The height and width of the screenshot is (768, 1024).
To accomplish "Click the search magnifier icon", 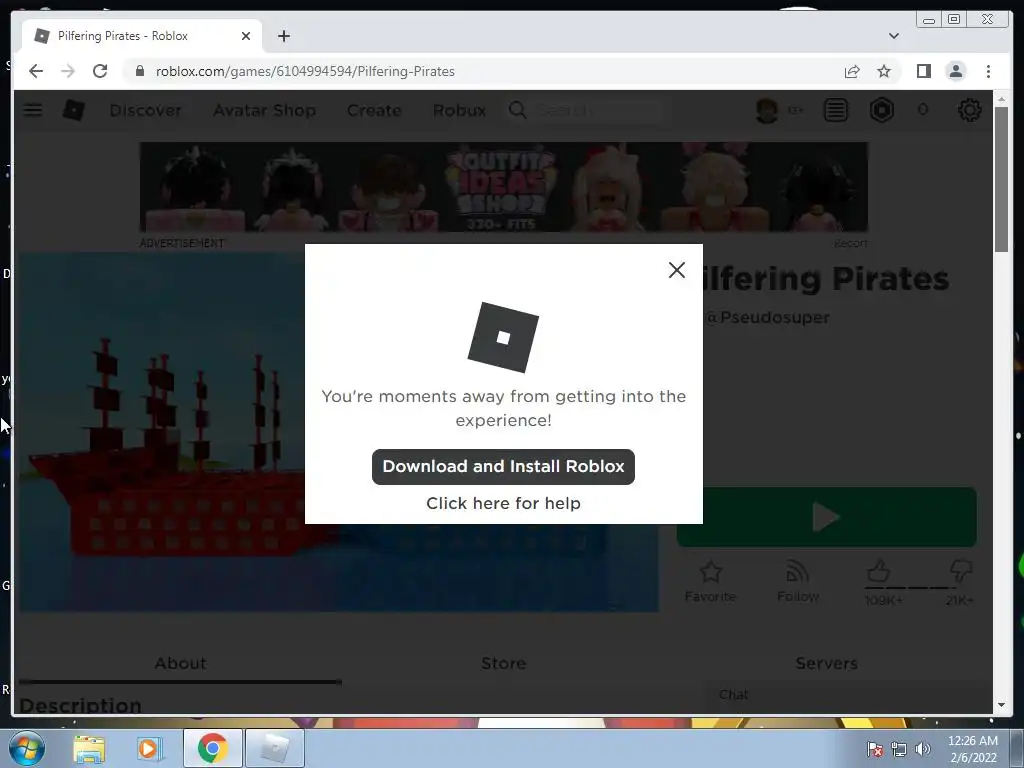I will click(517, 110).
